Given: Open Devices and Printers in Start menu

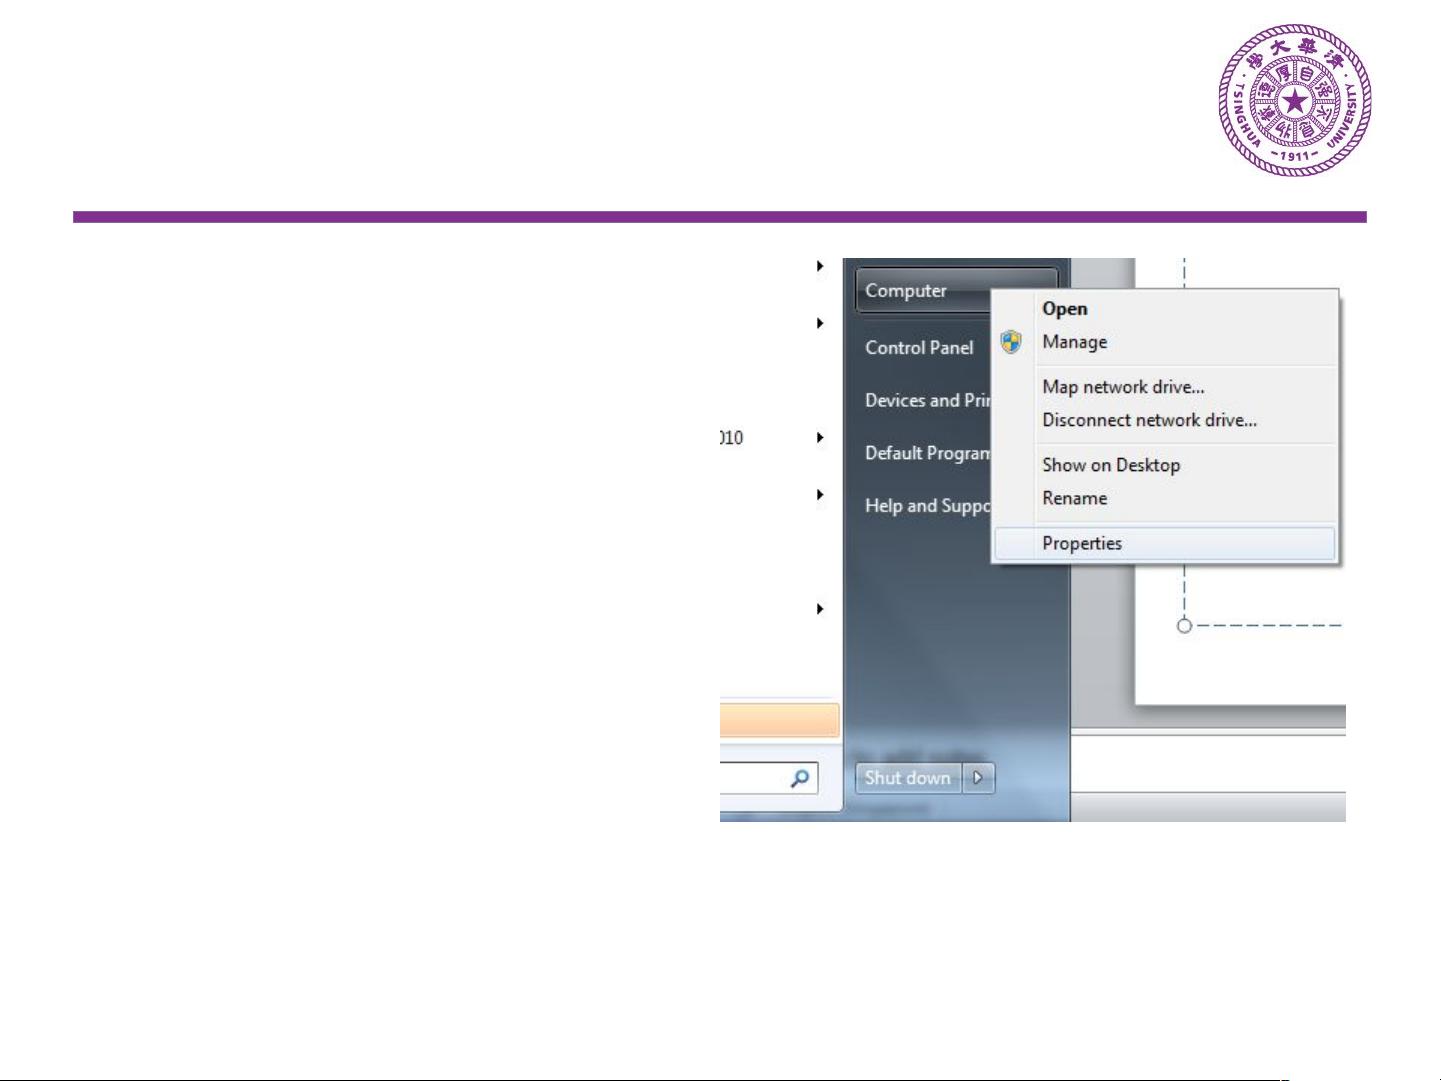Looking at the screenshot, I should click(x=927, y=400).
